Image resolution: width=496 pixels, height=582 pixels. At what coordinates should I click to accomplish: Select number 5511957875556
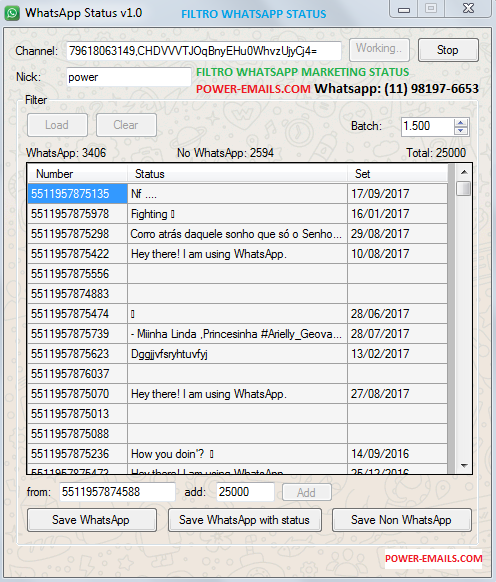coord(78,274)
